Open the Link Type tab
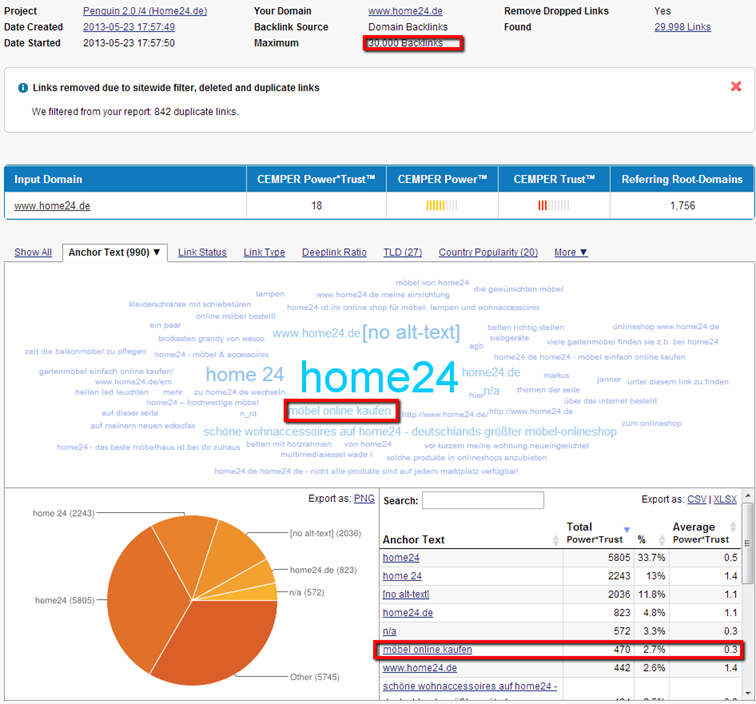The width and height of the screenshot is (756, 704). point(264,252)
